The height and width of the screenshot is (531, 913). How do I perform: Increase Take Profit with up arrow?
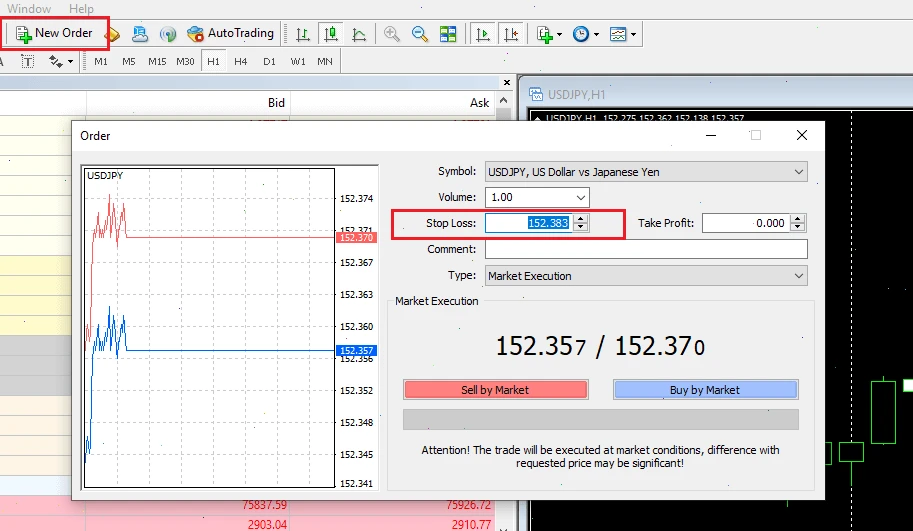tap(798, 218)
